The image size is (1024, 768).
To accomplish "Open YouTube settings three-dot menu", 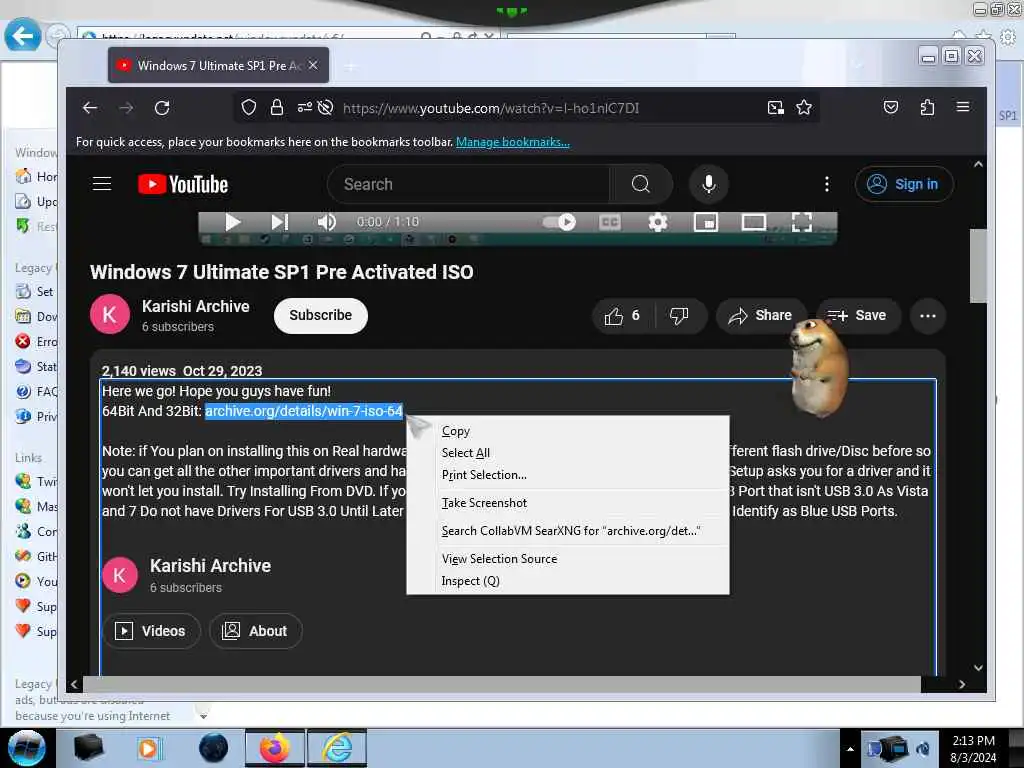I will [x=827, y=184].
